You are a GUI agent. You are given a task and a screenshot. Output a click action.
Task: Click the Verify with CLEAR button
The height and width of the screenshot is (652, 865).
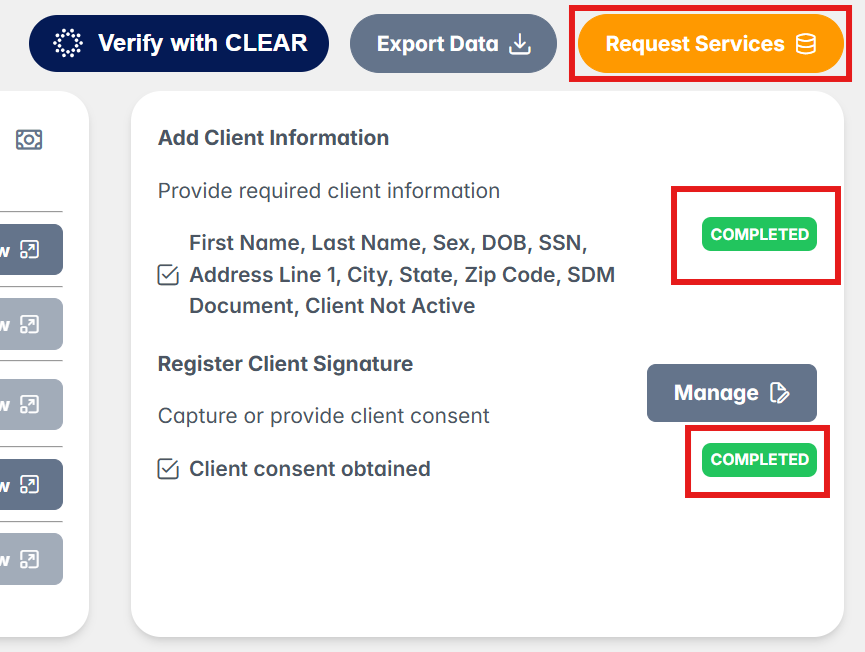coord(179,44)
